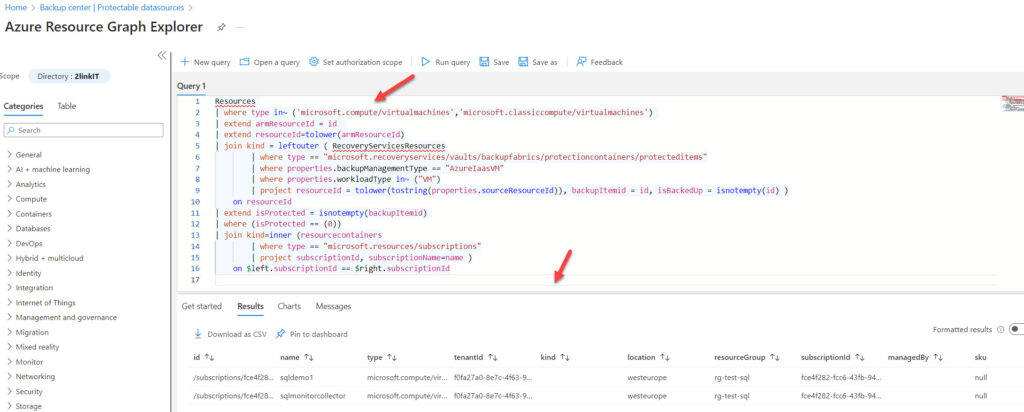This screenshot has width=1024, height=412.
Task: Expand the Compute category
Action: pos(9,199)
